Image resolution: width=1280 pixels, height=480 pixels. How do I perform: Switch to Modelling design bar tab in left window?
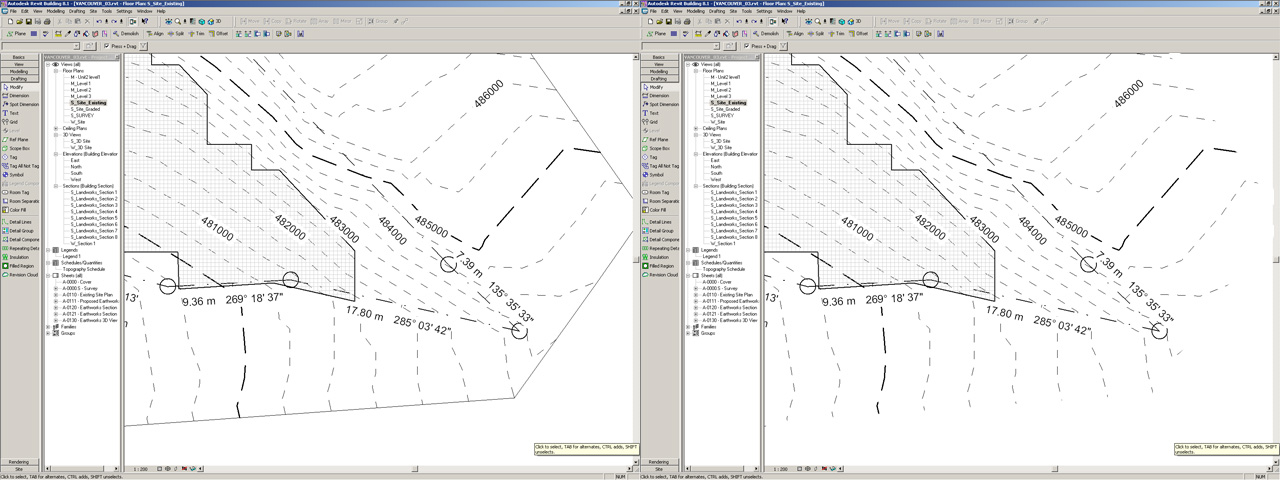tap(19, 72)
